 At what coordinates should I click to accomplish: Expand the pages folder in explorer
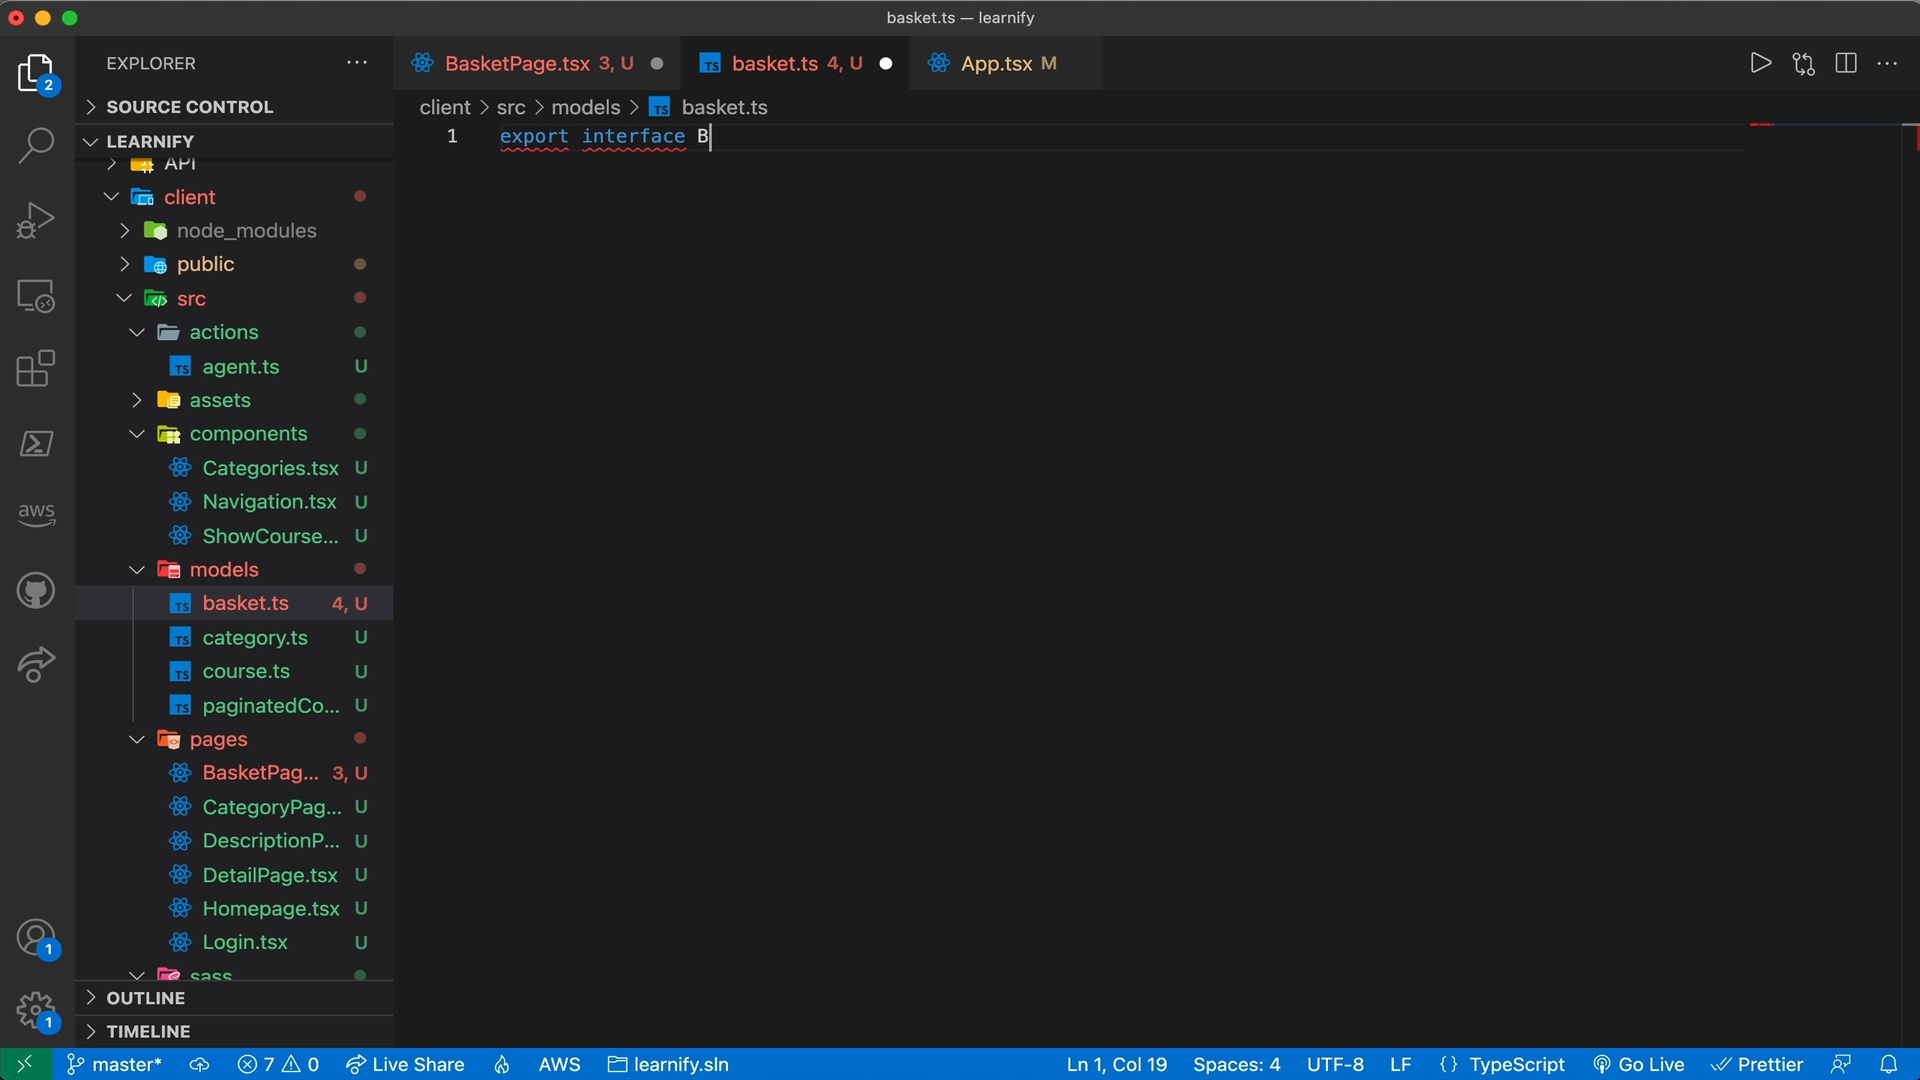click(136, 738)
